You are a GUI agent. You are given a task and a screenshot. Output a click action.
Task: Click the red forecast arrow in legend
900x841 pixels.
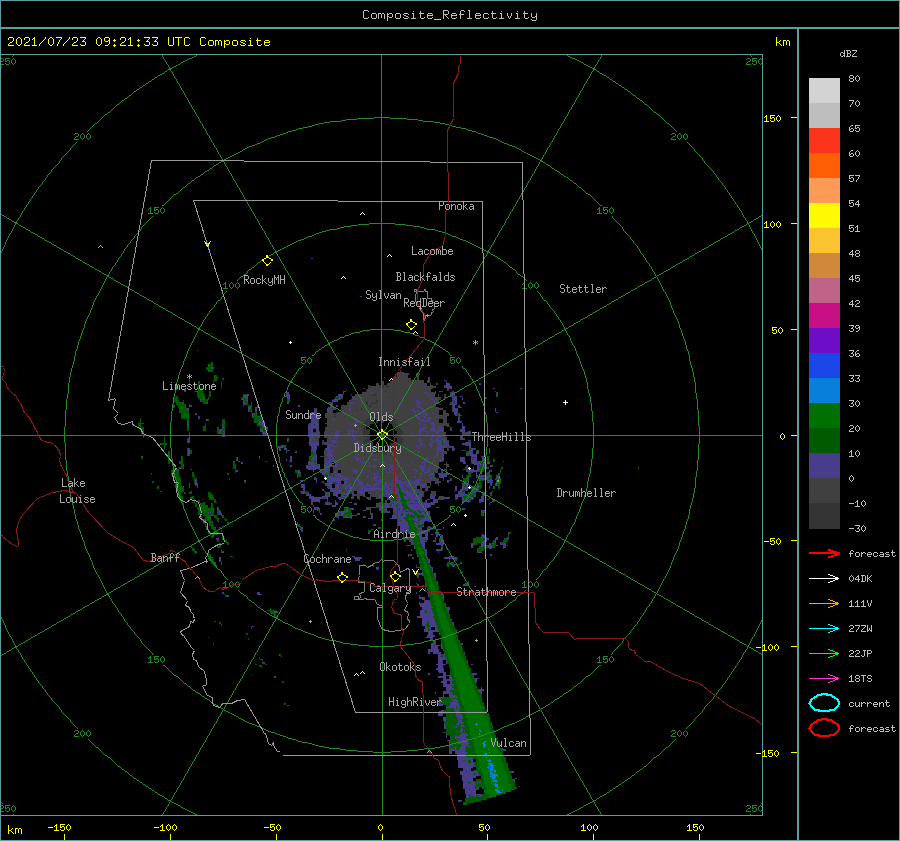pyautogui.click(x=824, y=553)
